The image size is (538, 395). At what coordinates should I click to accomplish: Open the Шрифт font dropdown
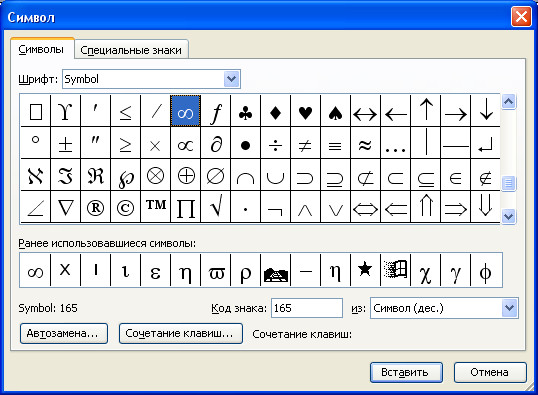click(x=232, y=79)
